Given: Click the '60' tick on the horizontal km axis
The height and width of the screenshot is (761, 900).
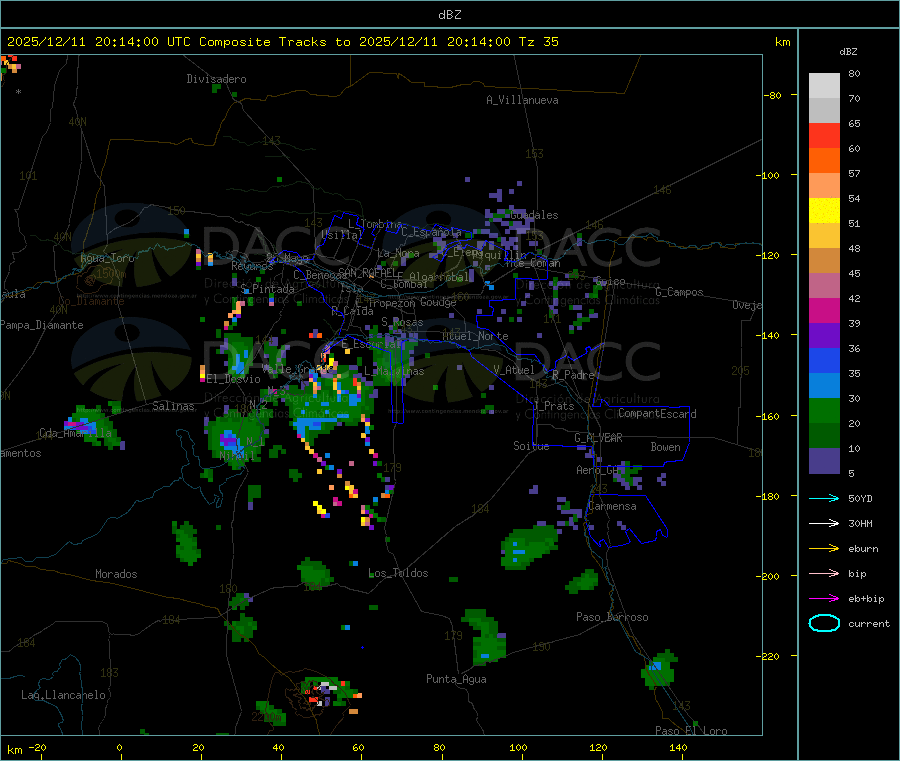Looking at the screenshot, I should point(358,748).
